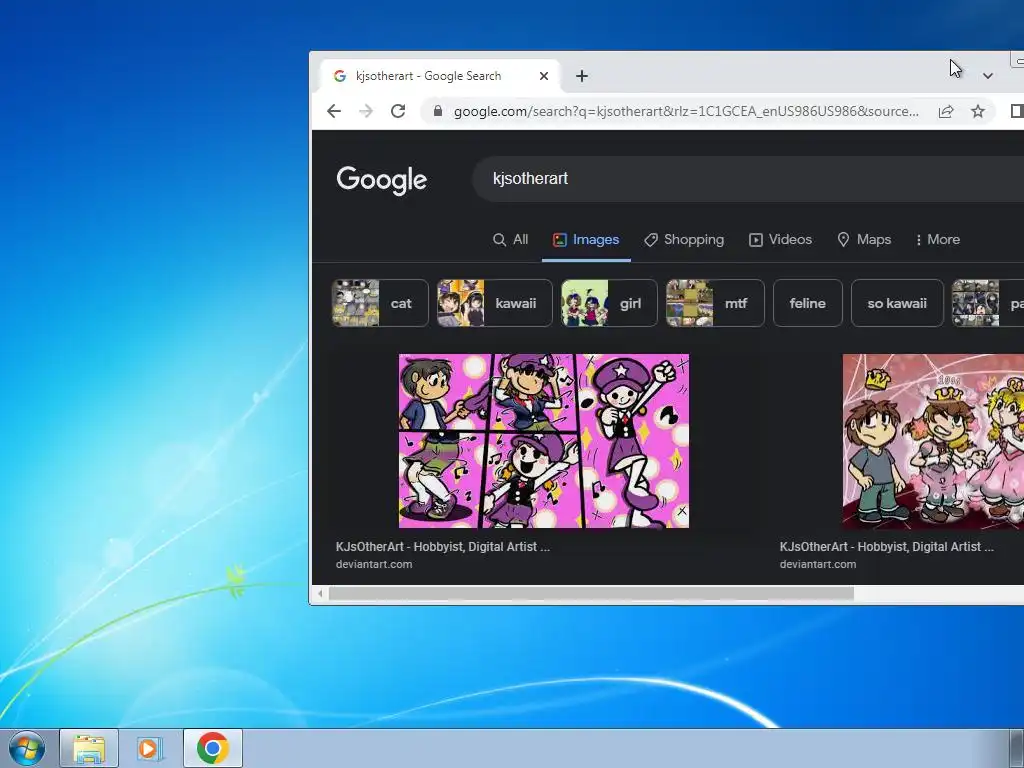
Task: Click the browser forward arrow
Action: click(x=366, y=111)
